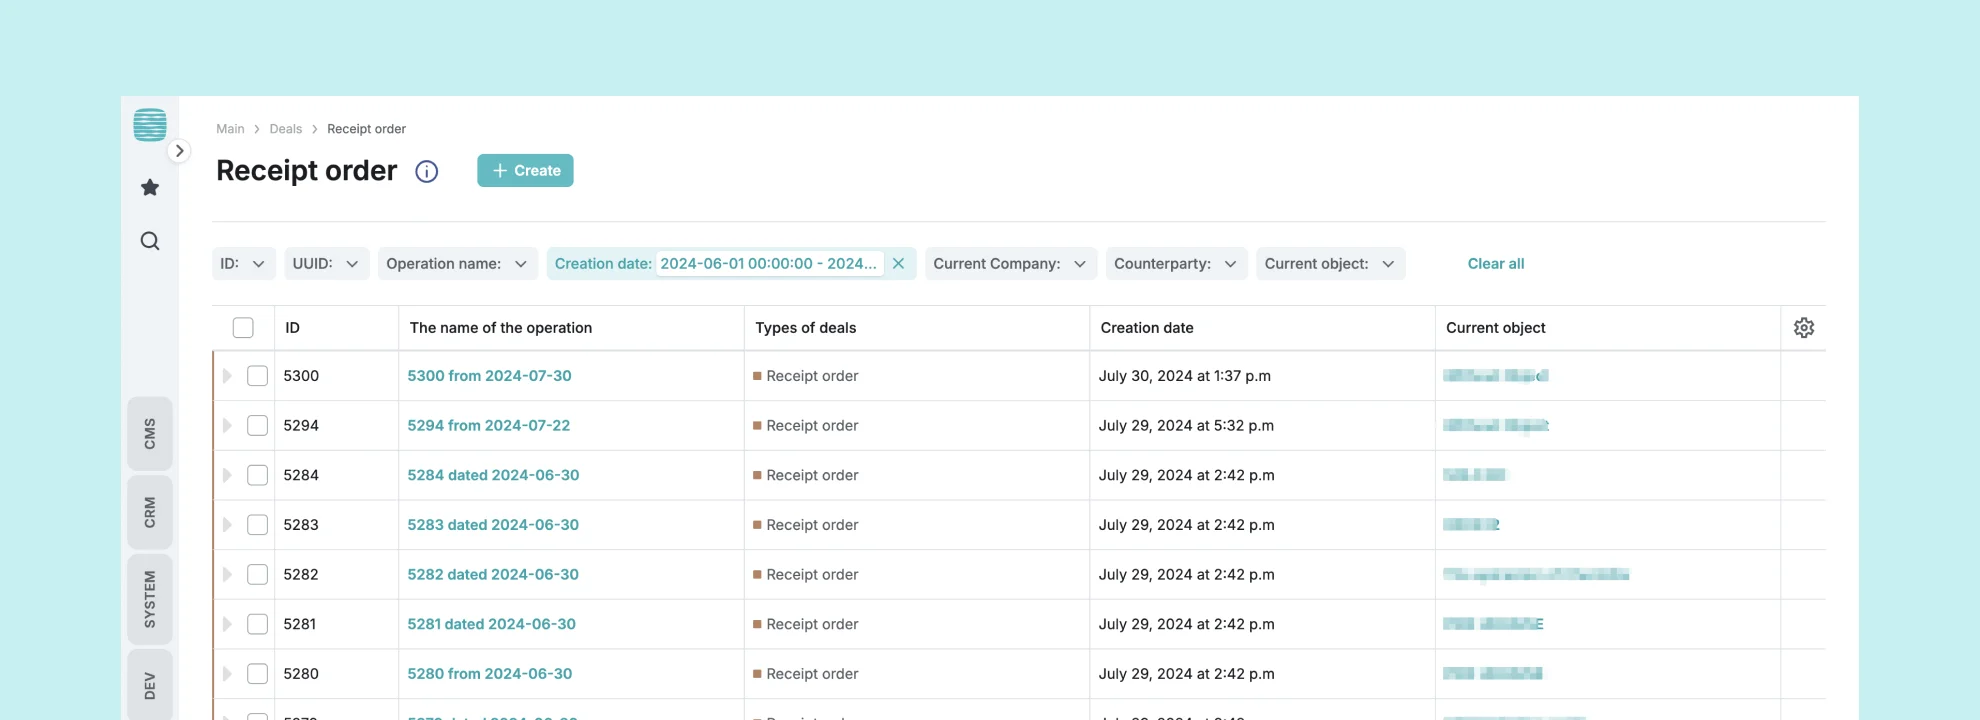This screenshot has width=1980, height=720.
Task: Open the CMS sidebar tab
Action: tap(150, 434)
